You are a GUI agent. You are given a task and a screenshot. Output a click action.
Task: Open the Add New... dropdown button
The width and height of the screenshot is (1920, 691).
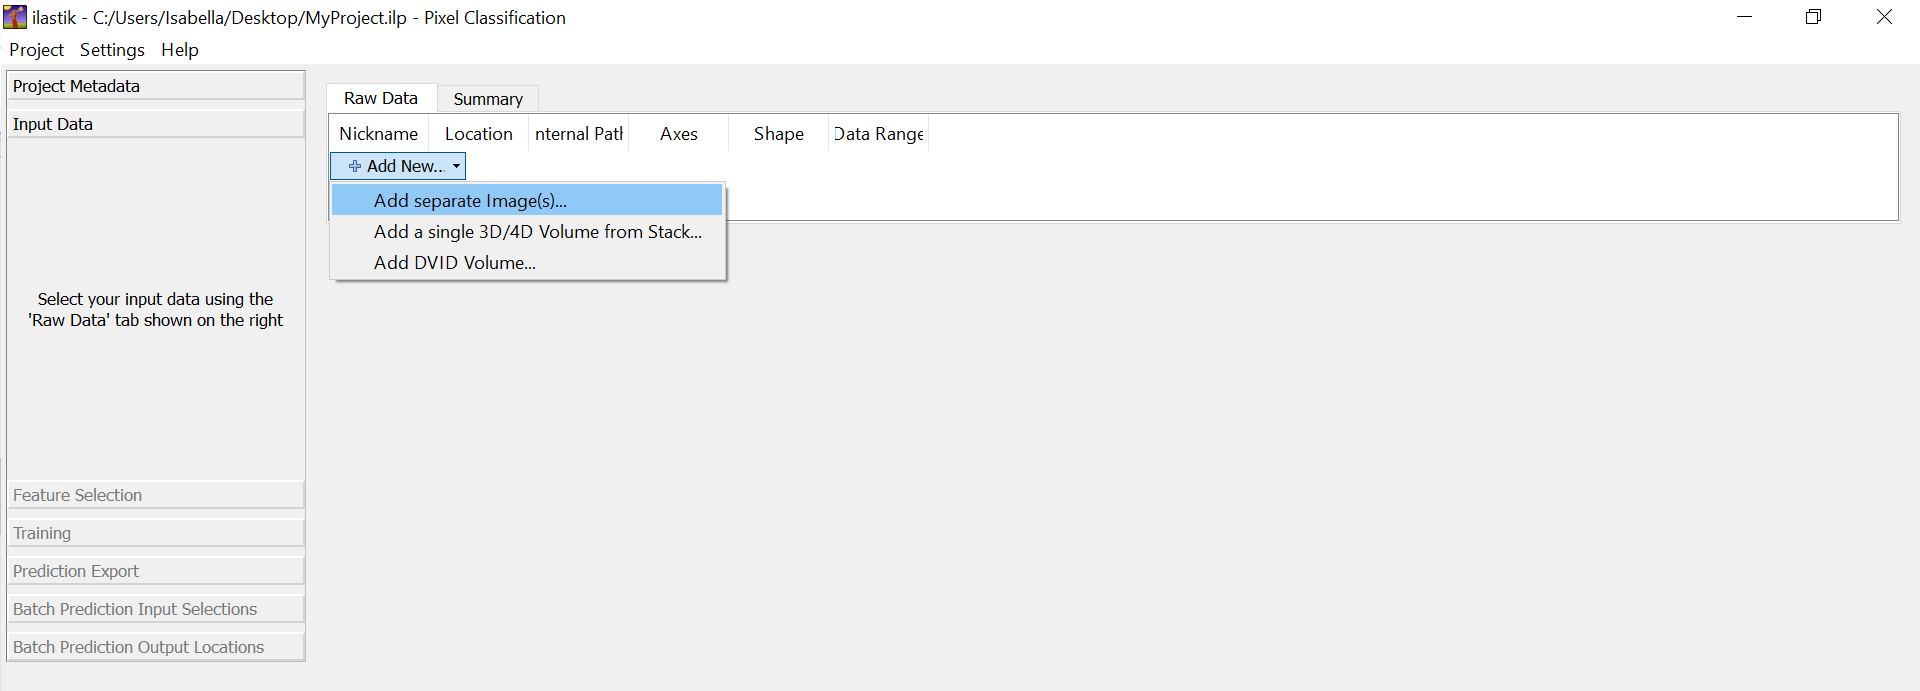point(398,166)
